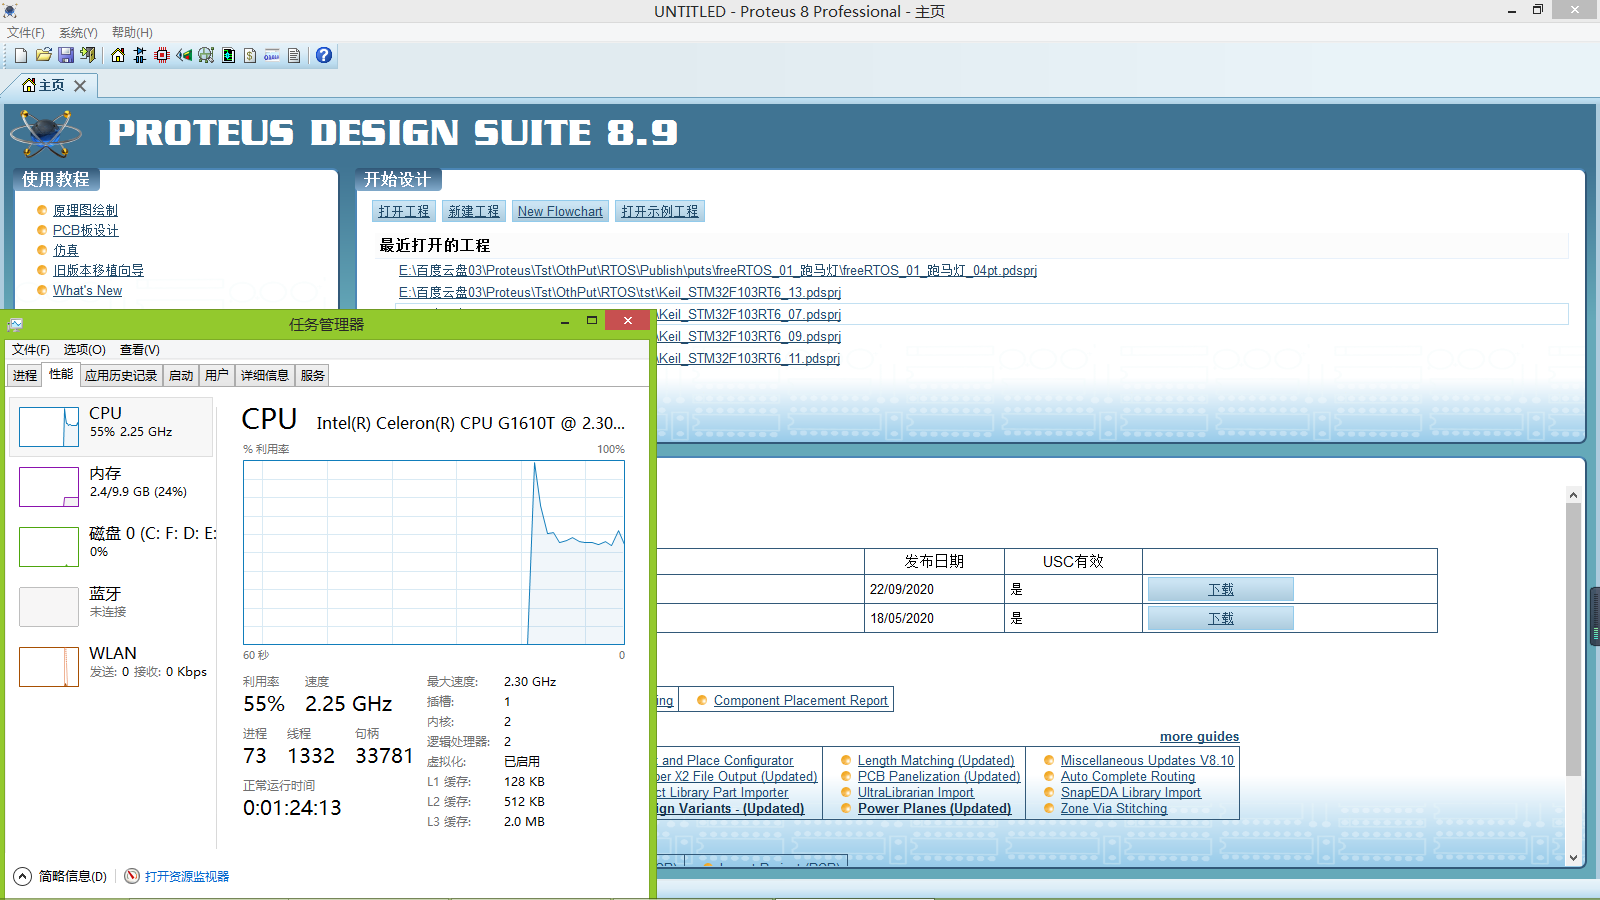Click the 简略信息 collapse arrow icon
This screenshot has height=900, width=1600.
pos(22,876)
